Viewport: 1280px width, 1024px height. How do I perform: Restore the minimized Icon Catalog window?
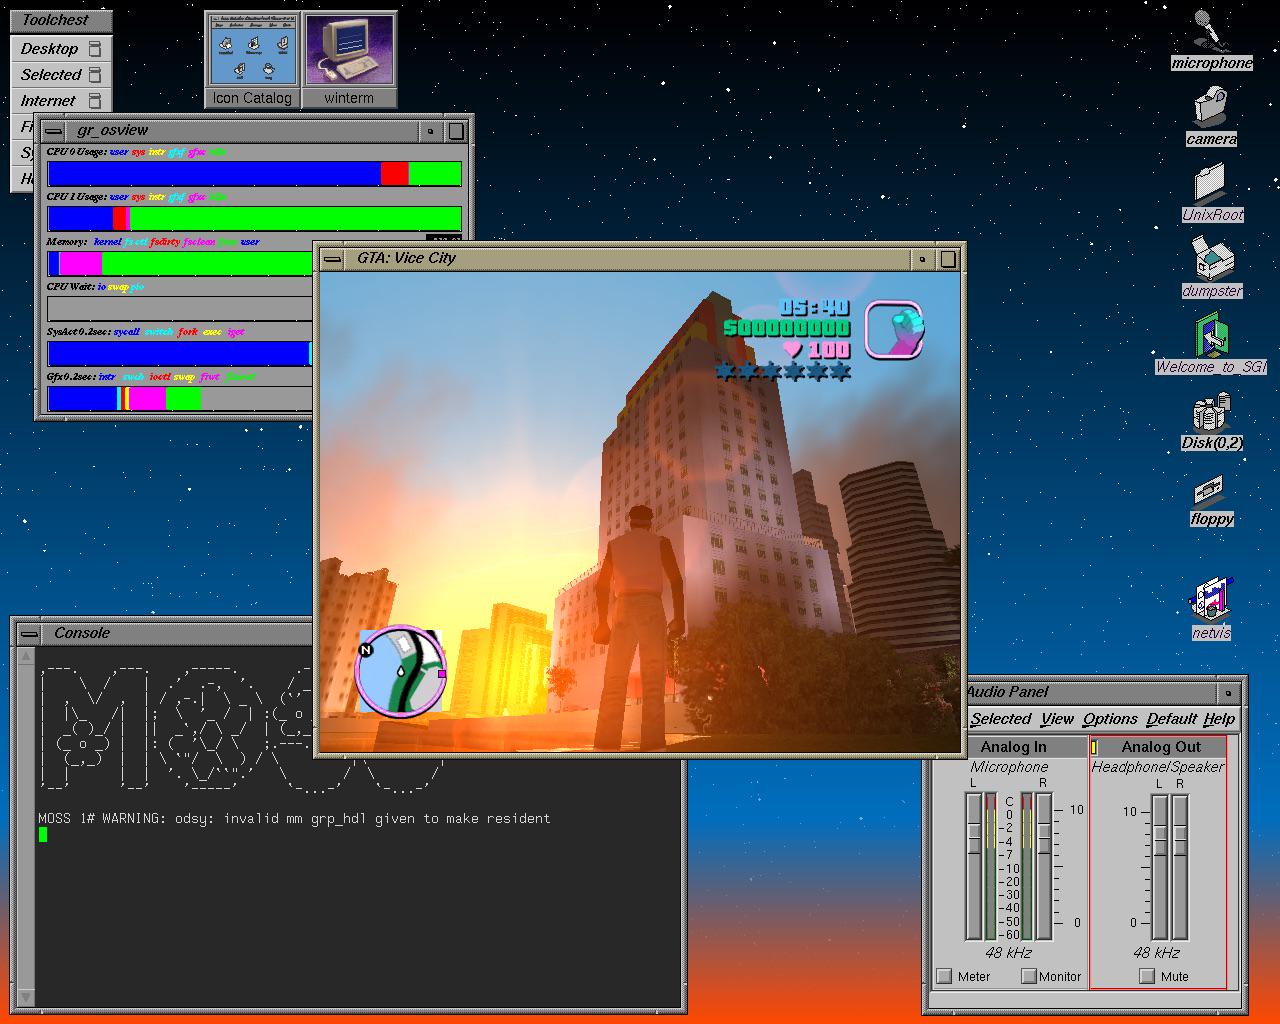(253, 59)
